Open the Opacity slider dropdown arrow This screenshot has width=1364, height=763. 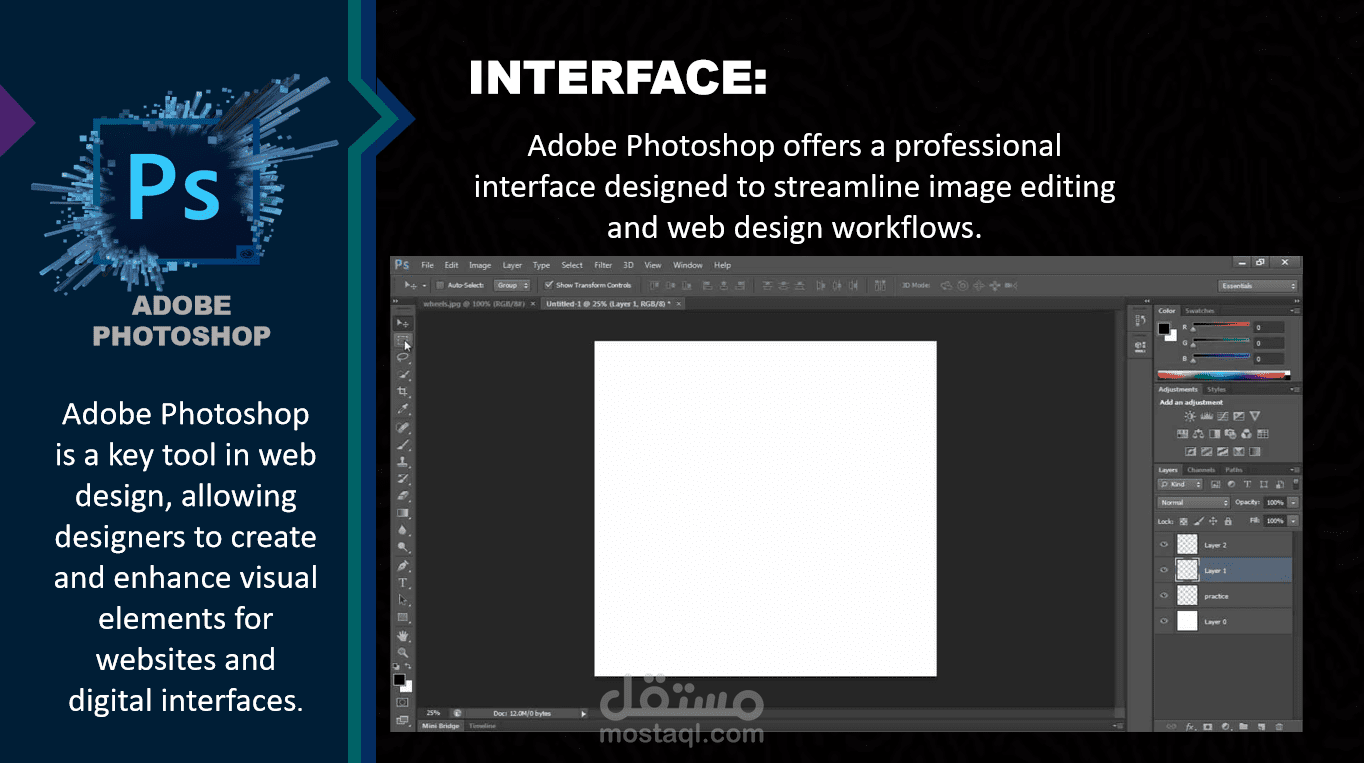1293,502
